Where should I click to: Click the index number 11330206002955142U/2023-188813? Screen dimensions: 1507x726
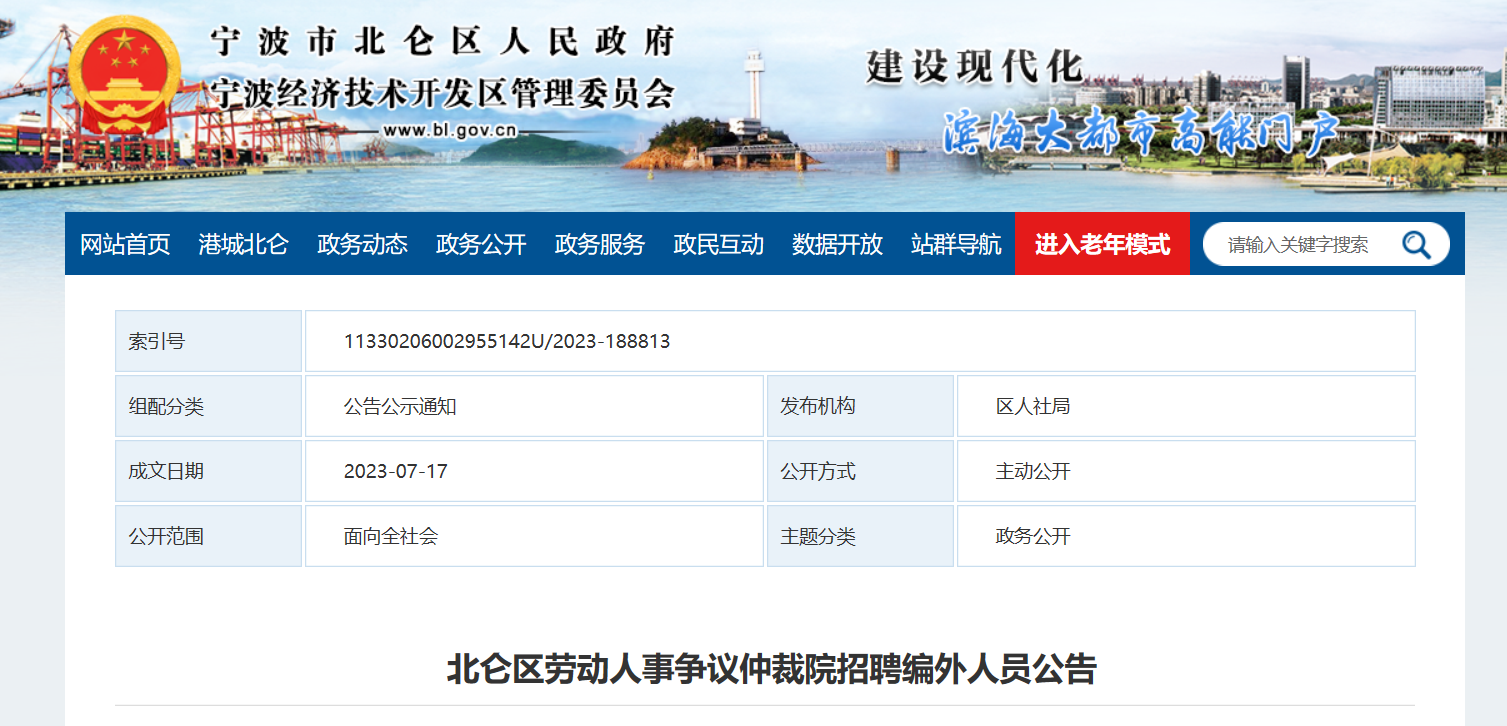pos(507,341)
